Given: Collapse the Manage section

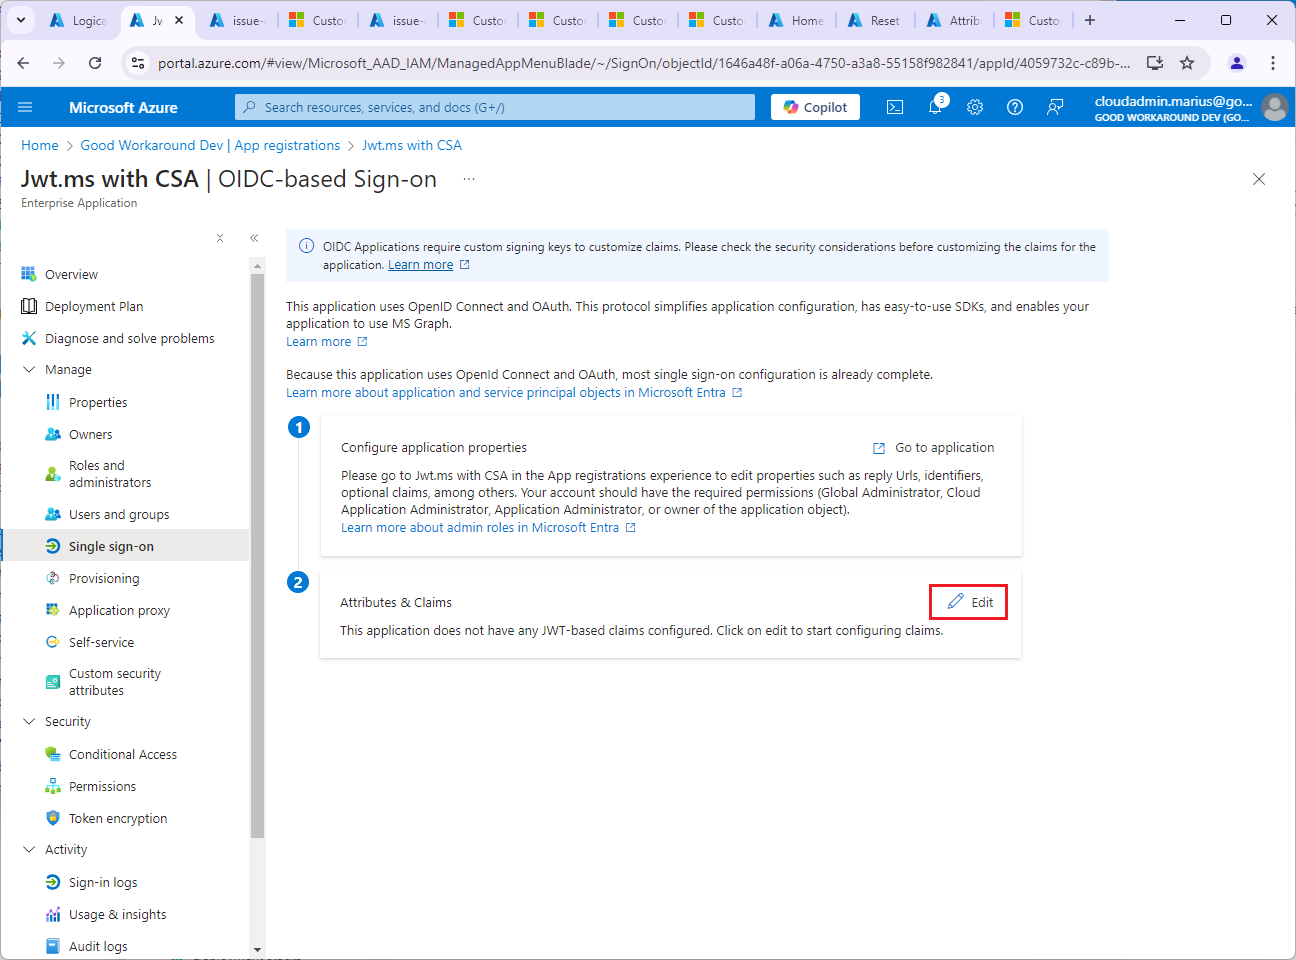Looking at the screenshot, I should click(x=29, y=370).
